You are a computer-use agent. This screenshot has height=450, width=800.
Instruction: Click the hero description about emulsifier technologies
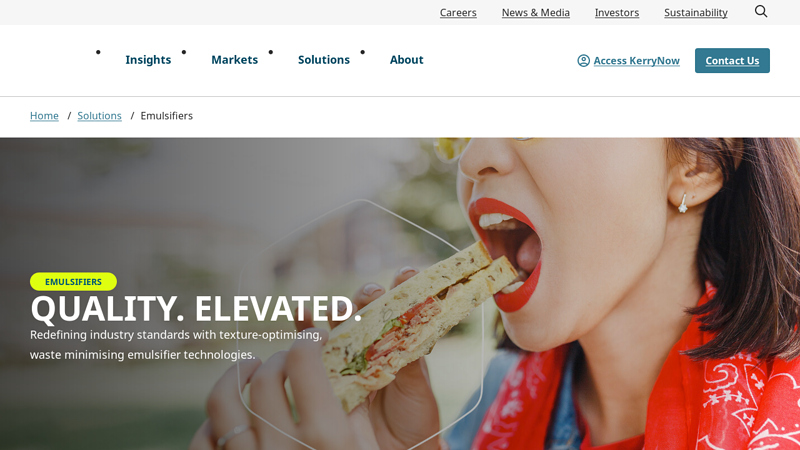pyautogui.click(x=176, y=344)
